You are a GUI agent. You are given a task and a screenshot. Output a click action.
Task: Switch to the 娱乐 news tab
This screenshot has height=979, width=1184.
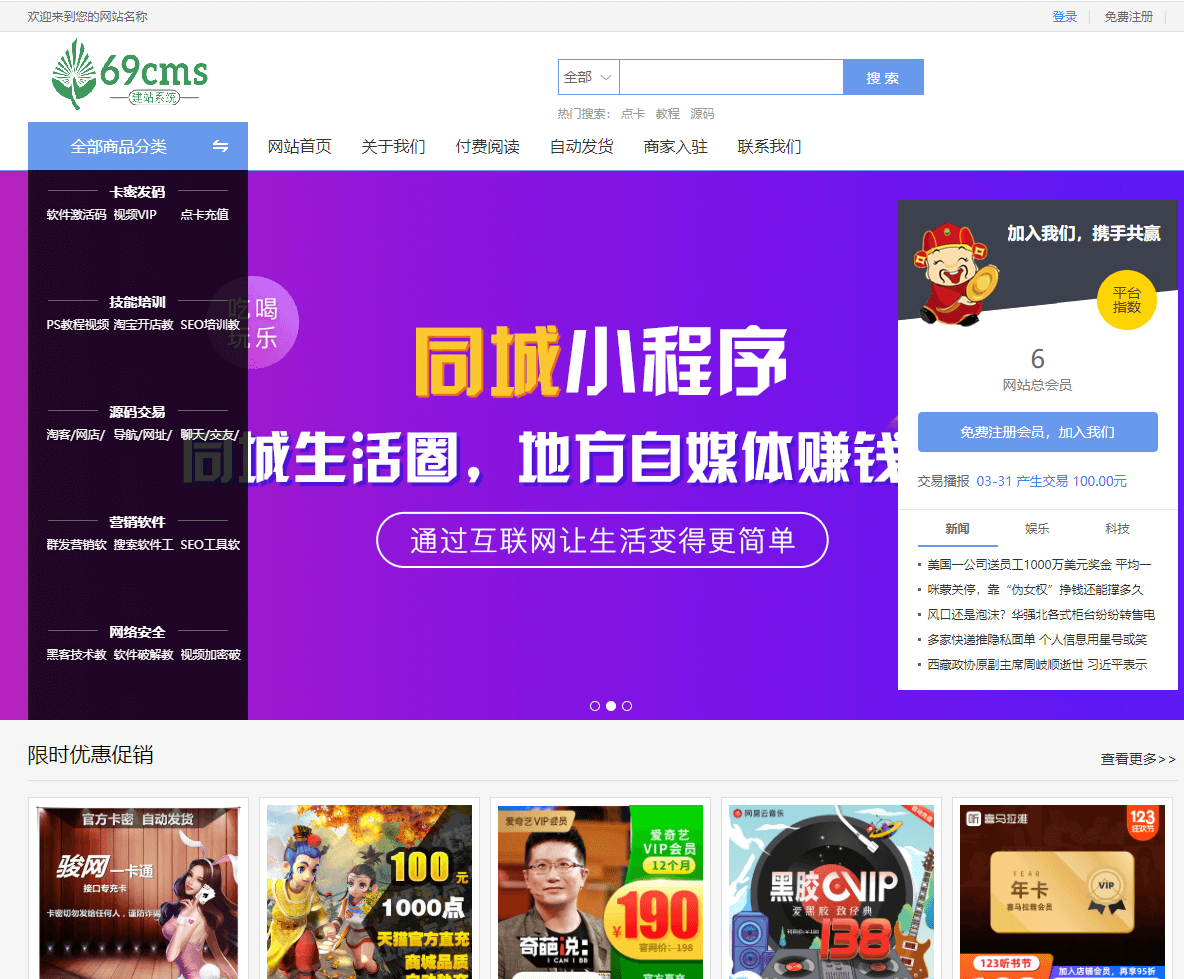coord(1037,528)
